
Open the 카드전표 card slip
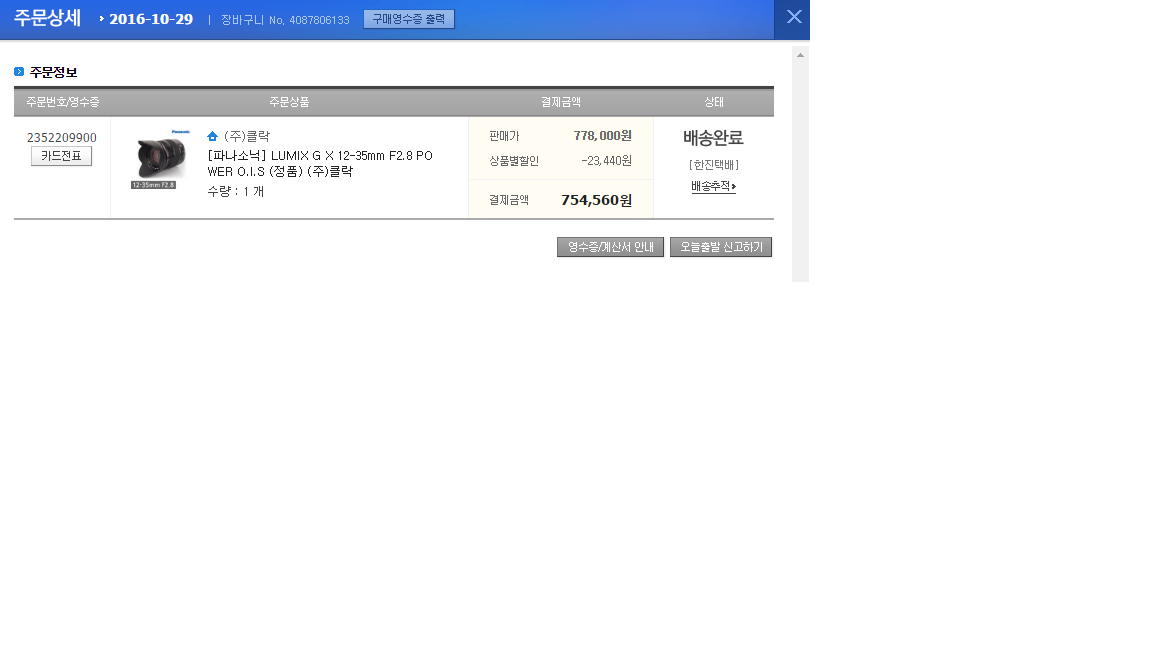click(61, 156)
